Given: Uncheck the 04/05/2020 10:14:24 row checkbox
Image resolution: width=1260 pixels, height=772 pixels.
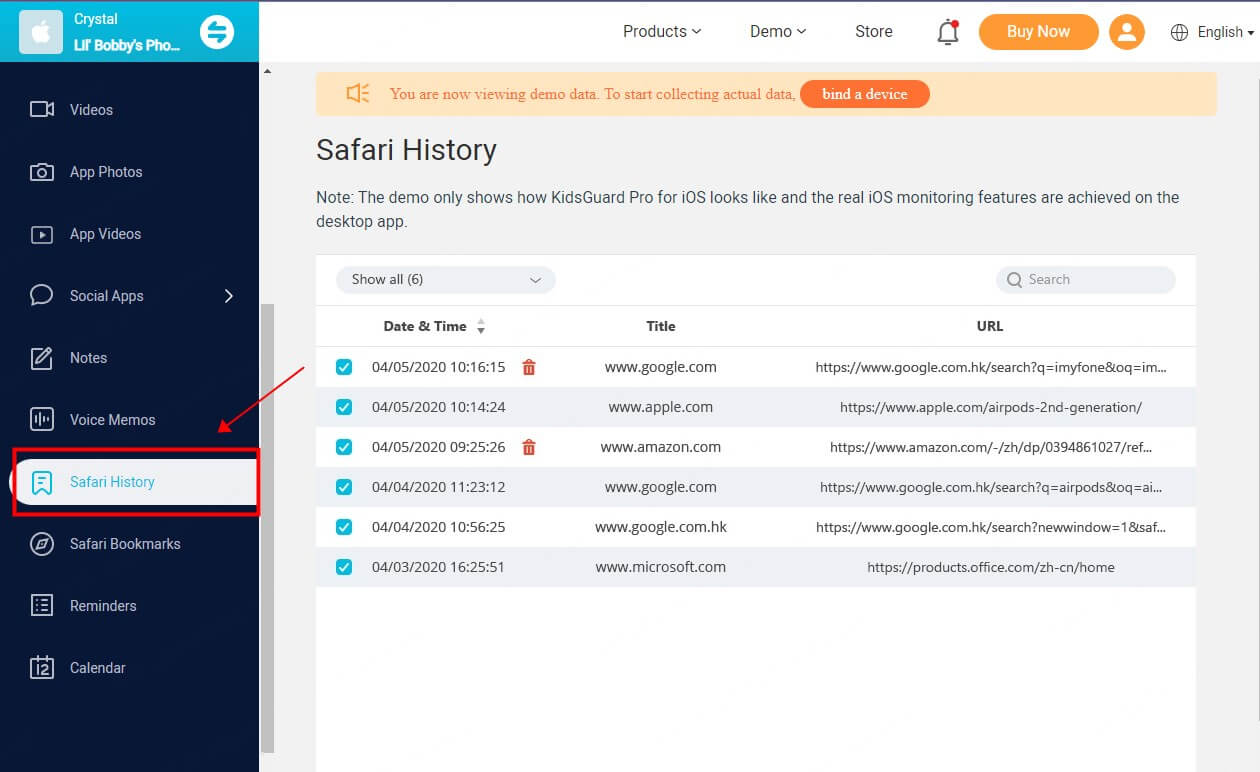Looking at the screenshot, I should click(x=344, y=407).
